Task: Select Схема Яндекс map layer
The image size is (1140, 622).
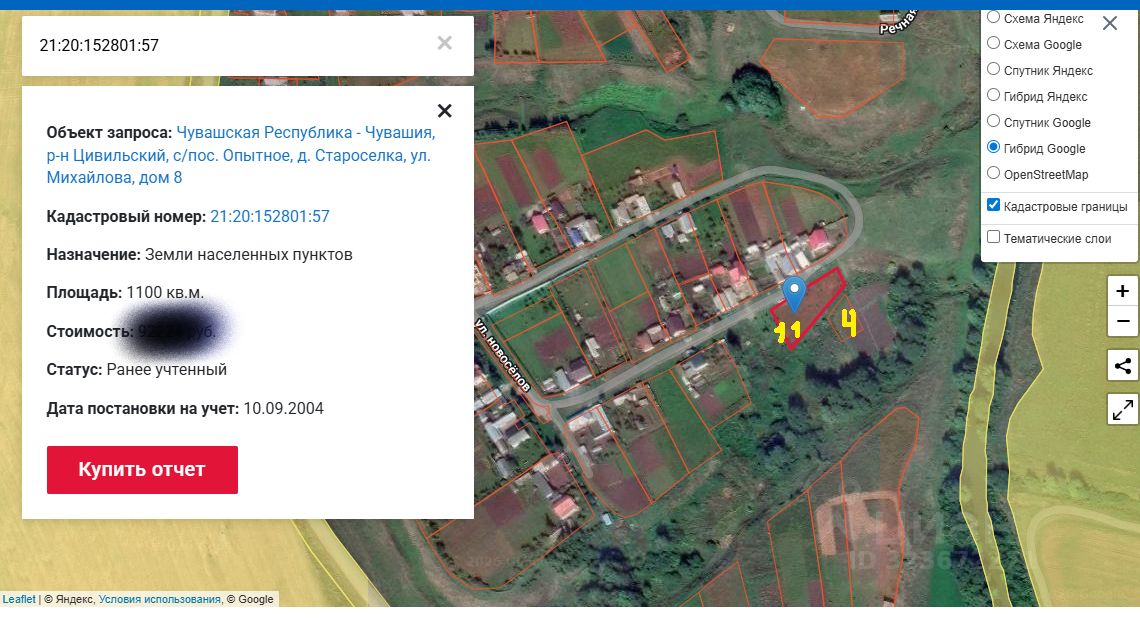Action: point(993,17)
